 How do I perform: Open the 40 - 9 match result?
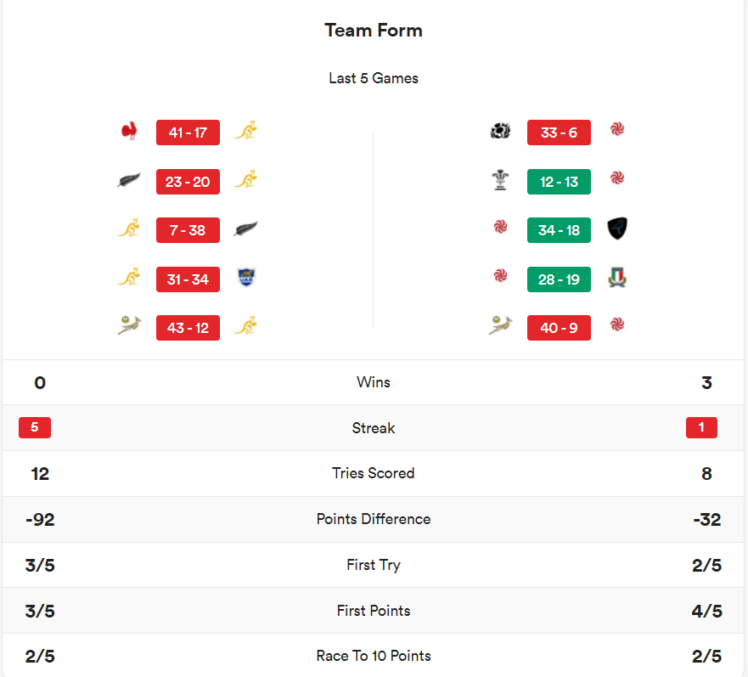coord(559,328)
